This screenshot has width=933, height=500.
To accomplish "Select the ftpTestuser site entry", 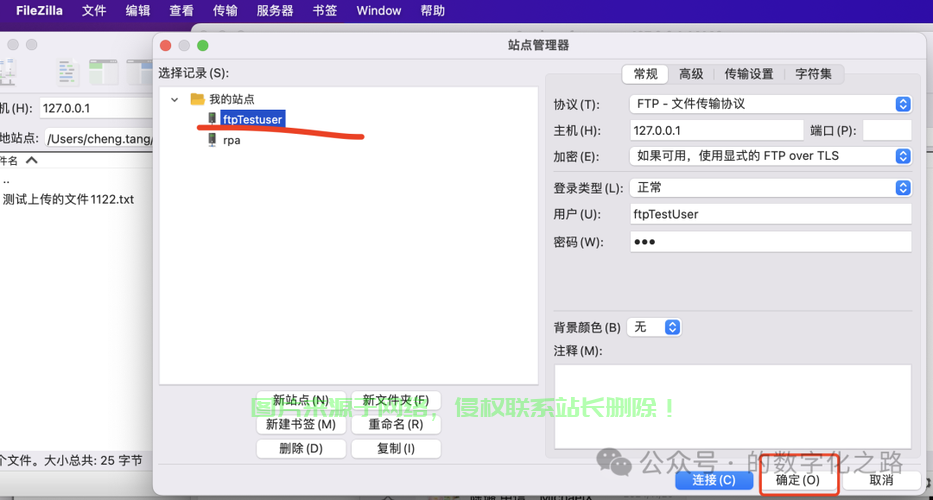I will pyautogui.click(x=252, y=120).
